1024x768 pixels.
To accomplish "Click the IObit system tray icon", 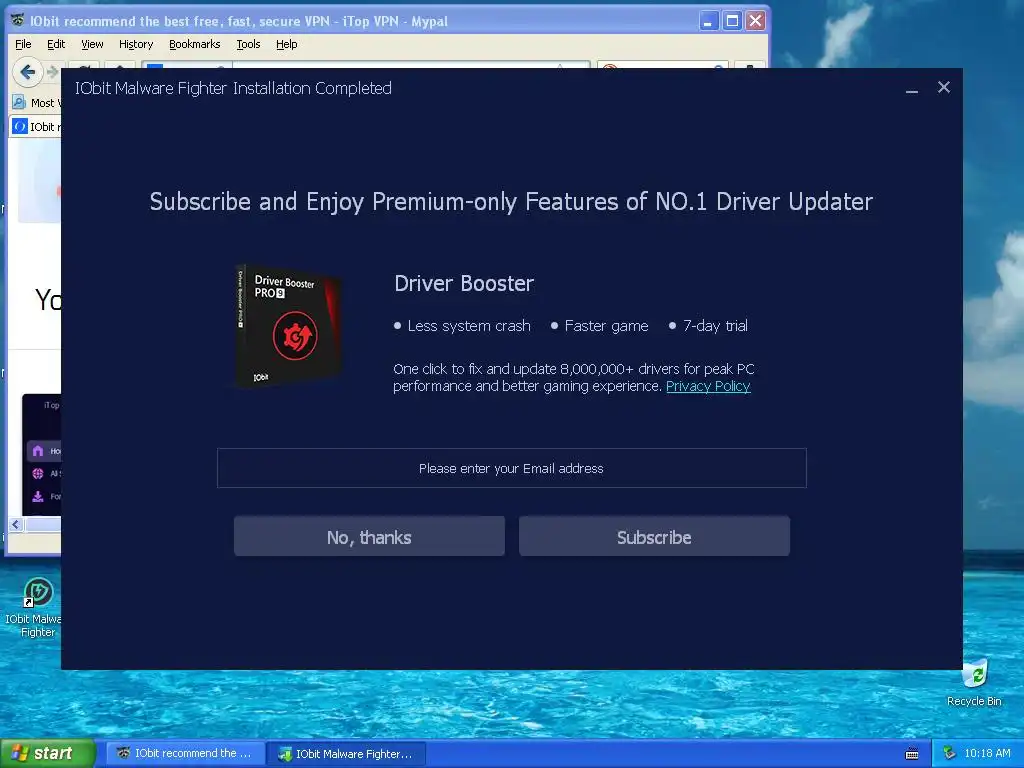I will click(950, 754).
